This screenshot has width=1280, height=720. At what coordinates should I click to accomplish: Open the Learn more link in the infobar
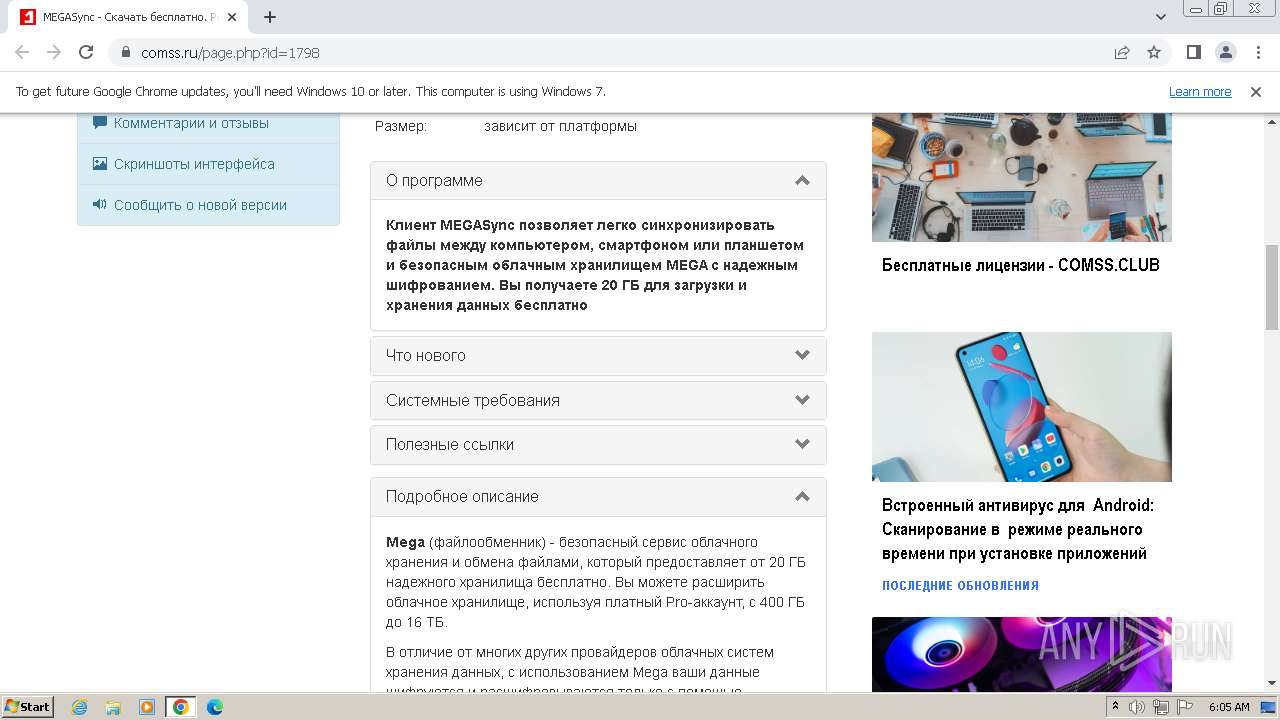click(1200, 92)
